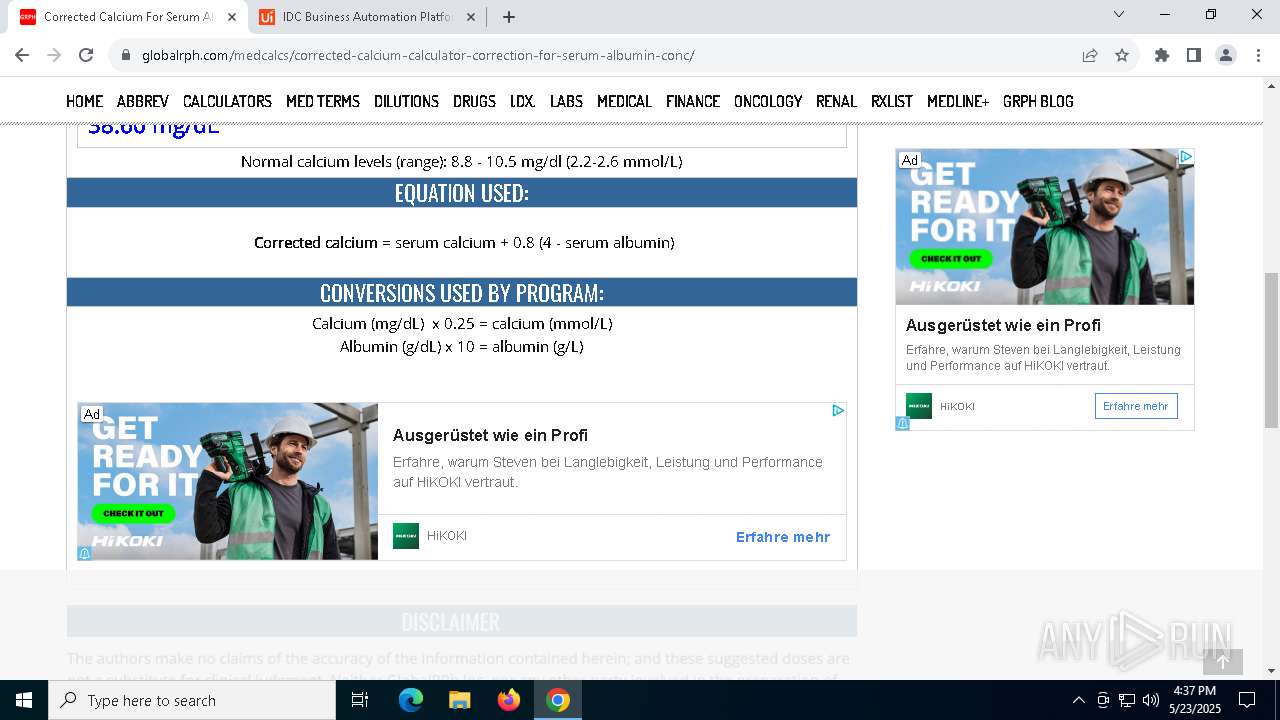
Task: Open the HOME menu item
Action: pos(85,101)
